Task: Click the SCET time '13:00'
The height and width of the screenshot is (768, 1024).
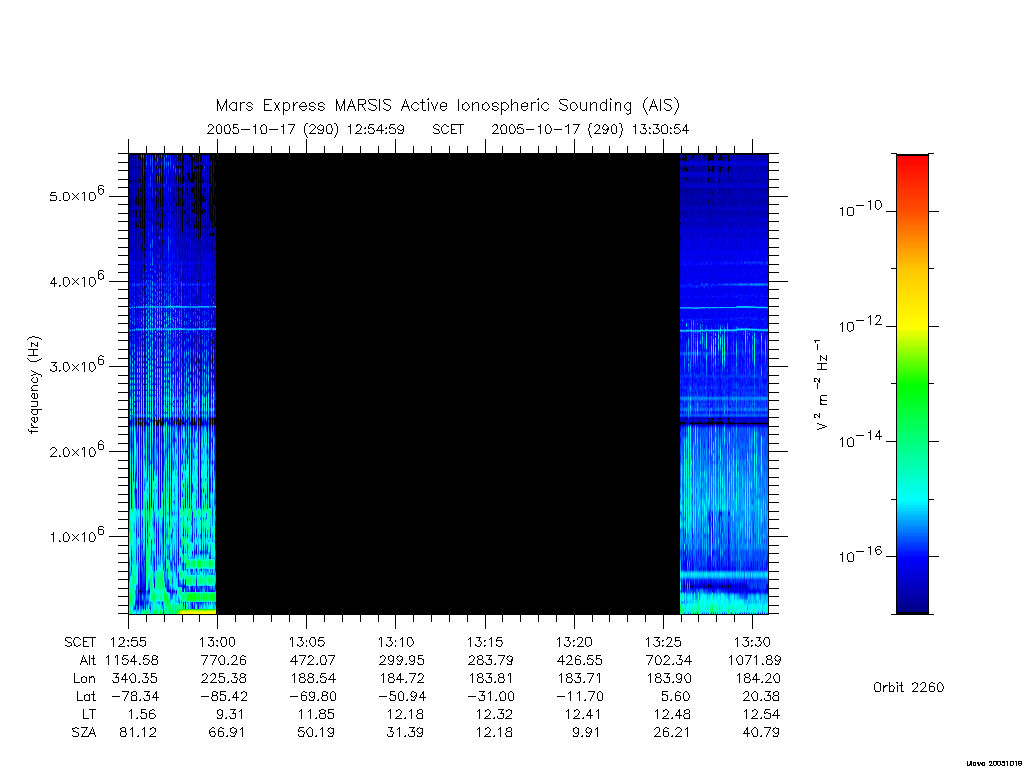Action: point(217,643)
